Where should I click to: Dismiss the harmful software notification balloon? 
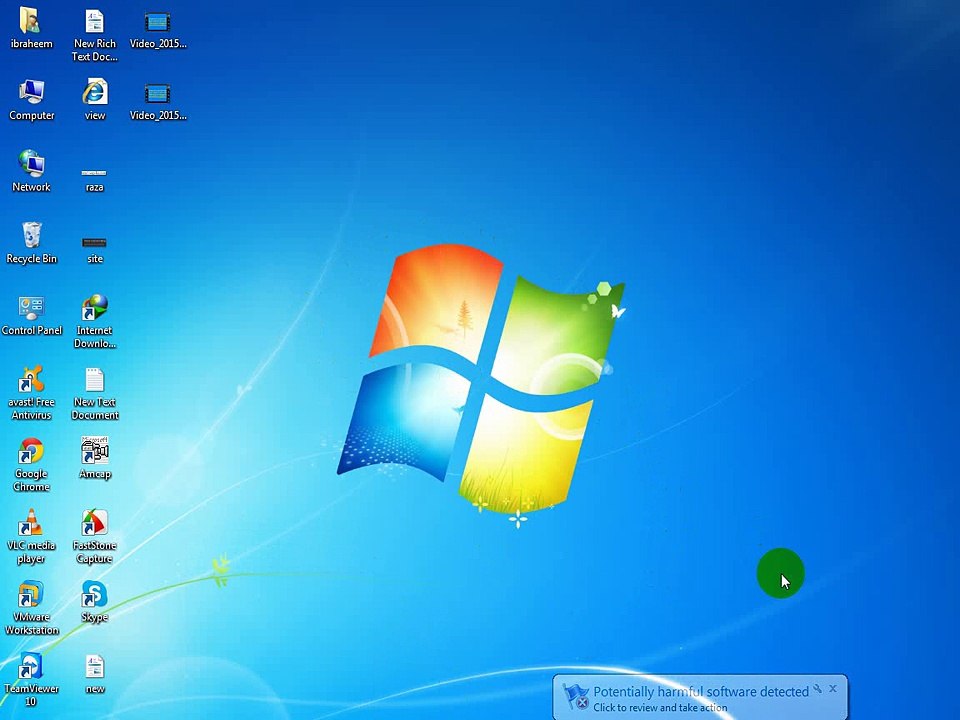click(x=833, y=689)
